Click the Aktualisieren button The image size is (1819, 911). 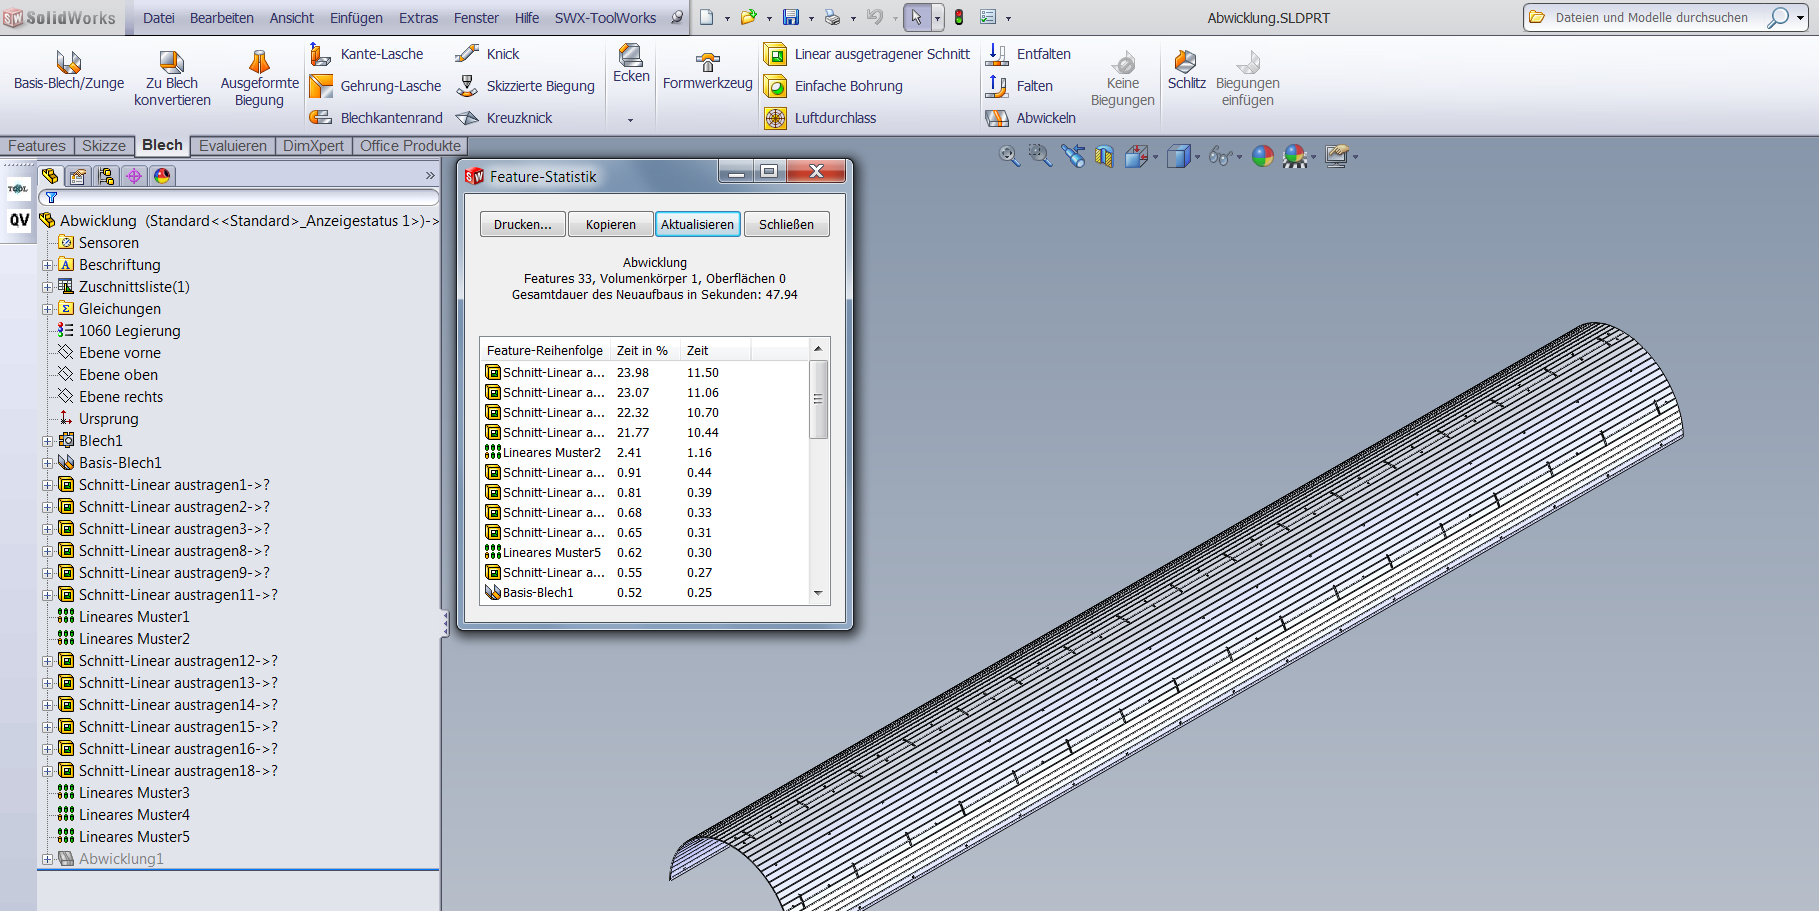click(697, 224)
